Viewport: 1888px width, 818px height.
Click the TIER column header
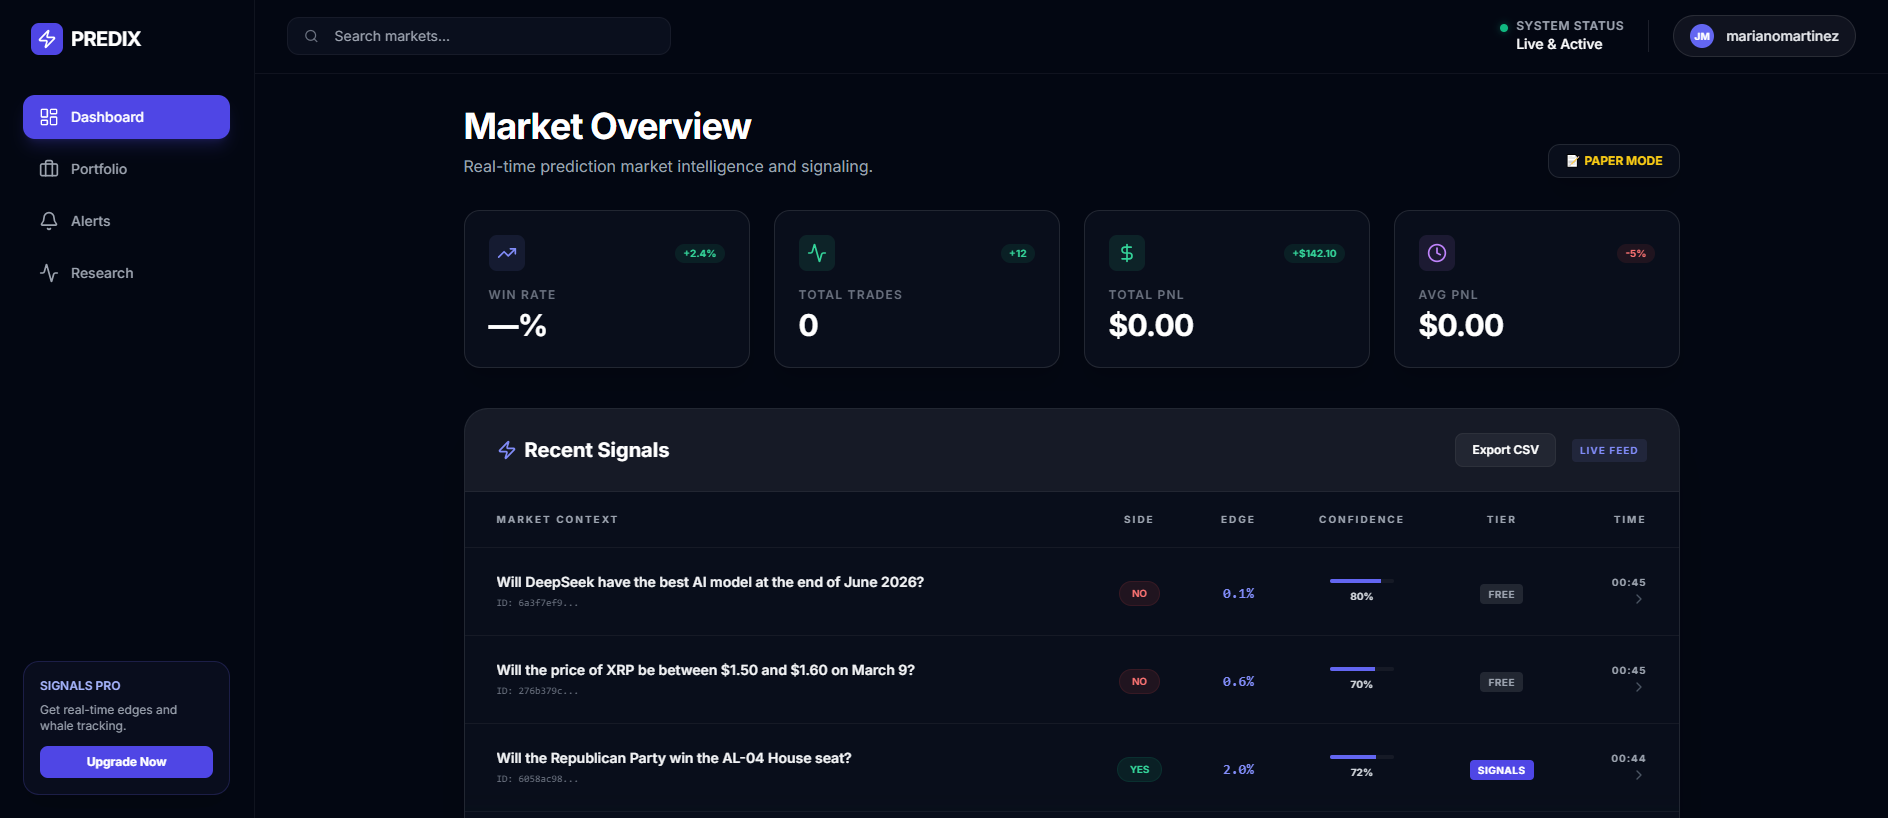tap(1501, 520)
